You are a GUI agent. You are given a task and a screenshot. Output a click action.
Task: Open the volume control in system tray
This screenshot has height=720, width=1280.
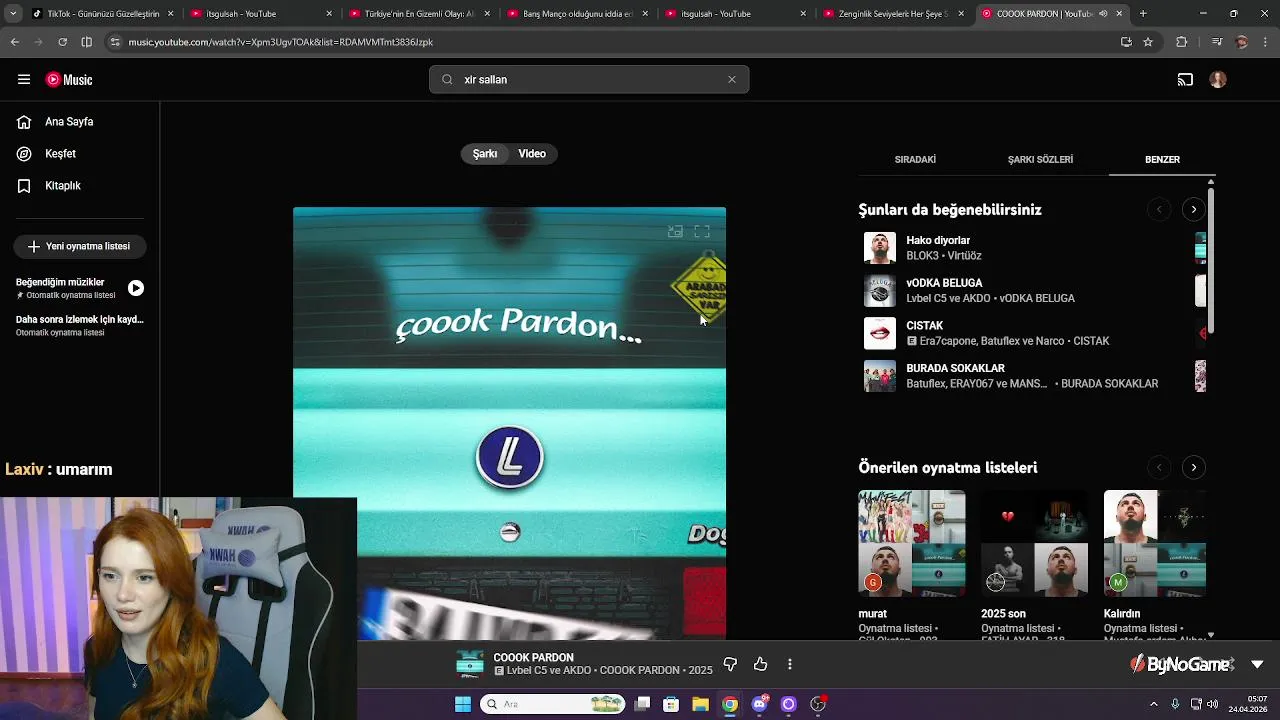pos(1212,704)
